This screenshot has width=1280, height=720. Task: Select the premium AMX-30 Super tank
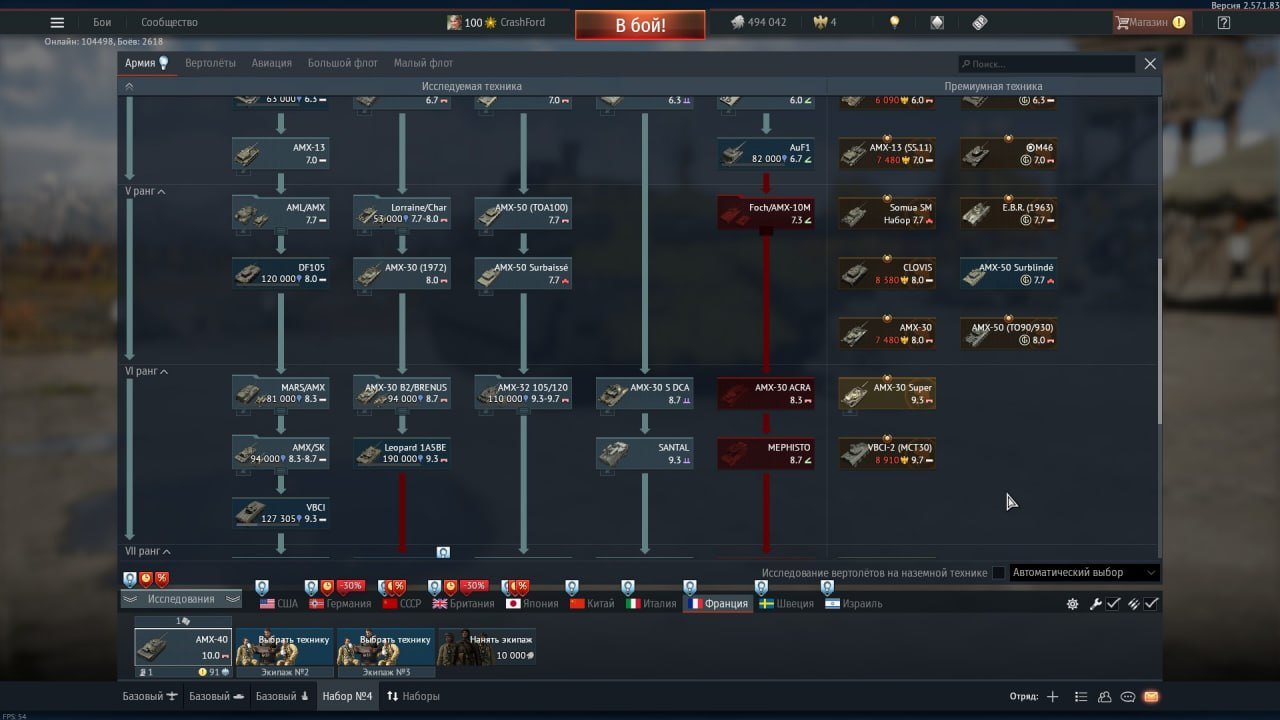[x=887, y=394]
